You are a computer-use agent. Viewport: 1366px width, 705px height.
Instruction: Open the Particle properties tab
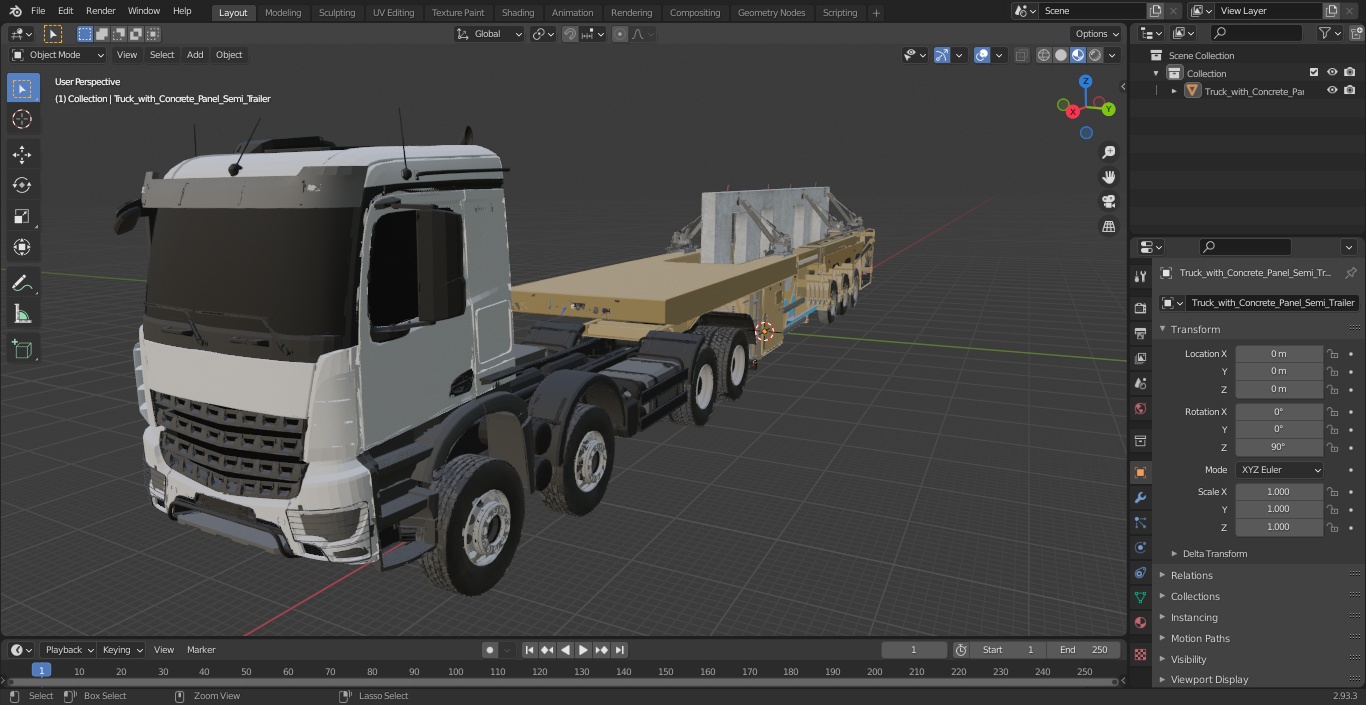click(x=1140, y=522)
